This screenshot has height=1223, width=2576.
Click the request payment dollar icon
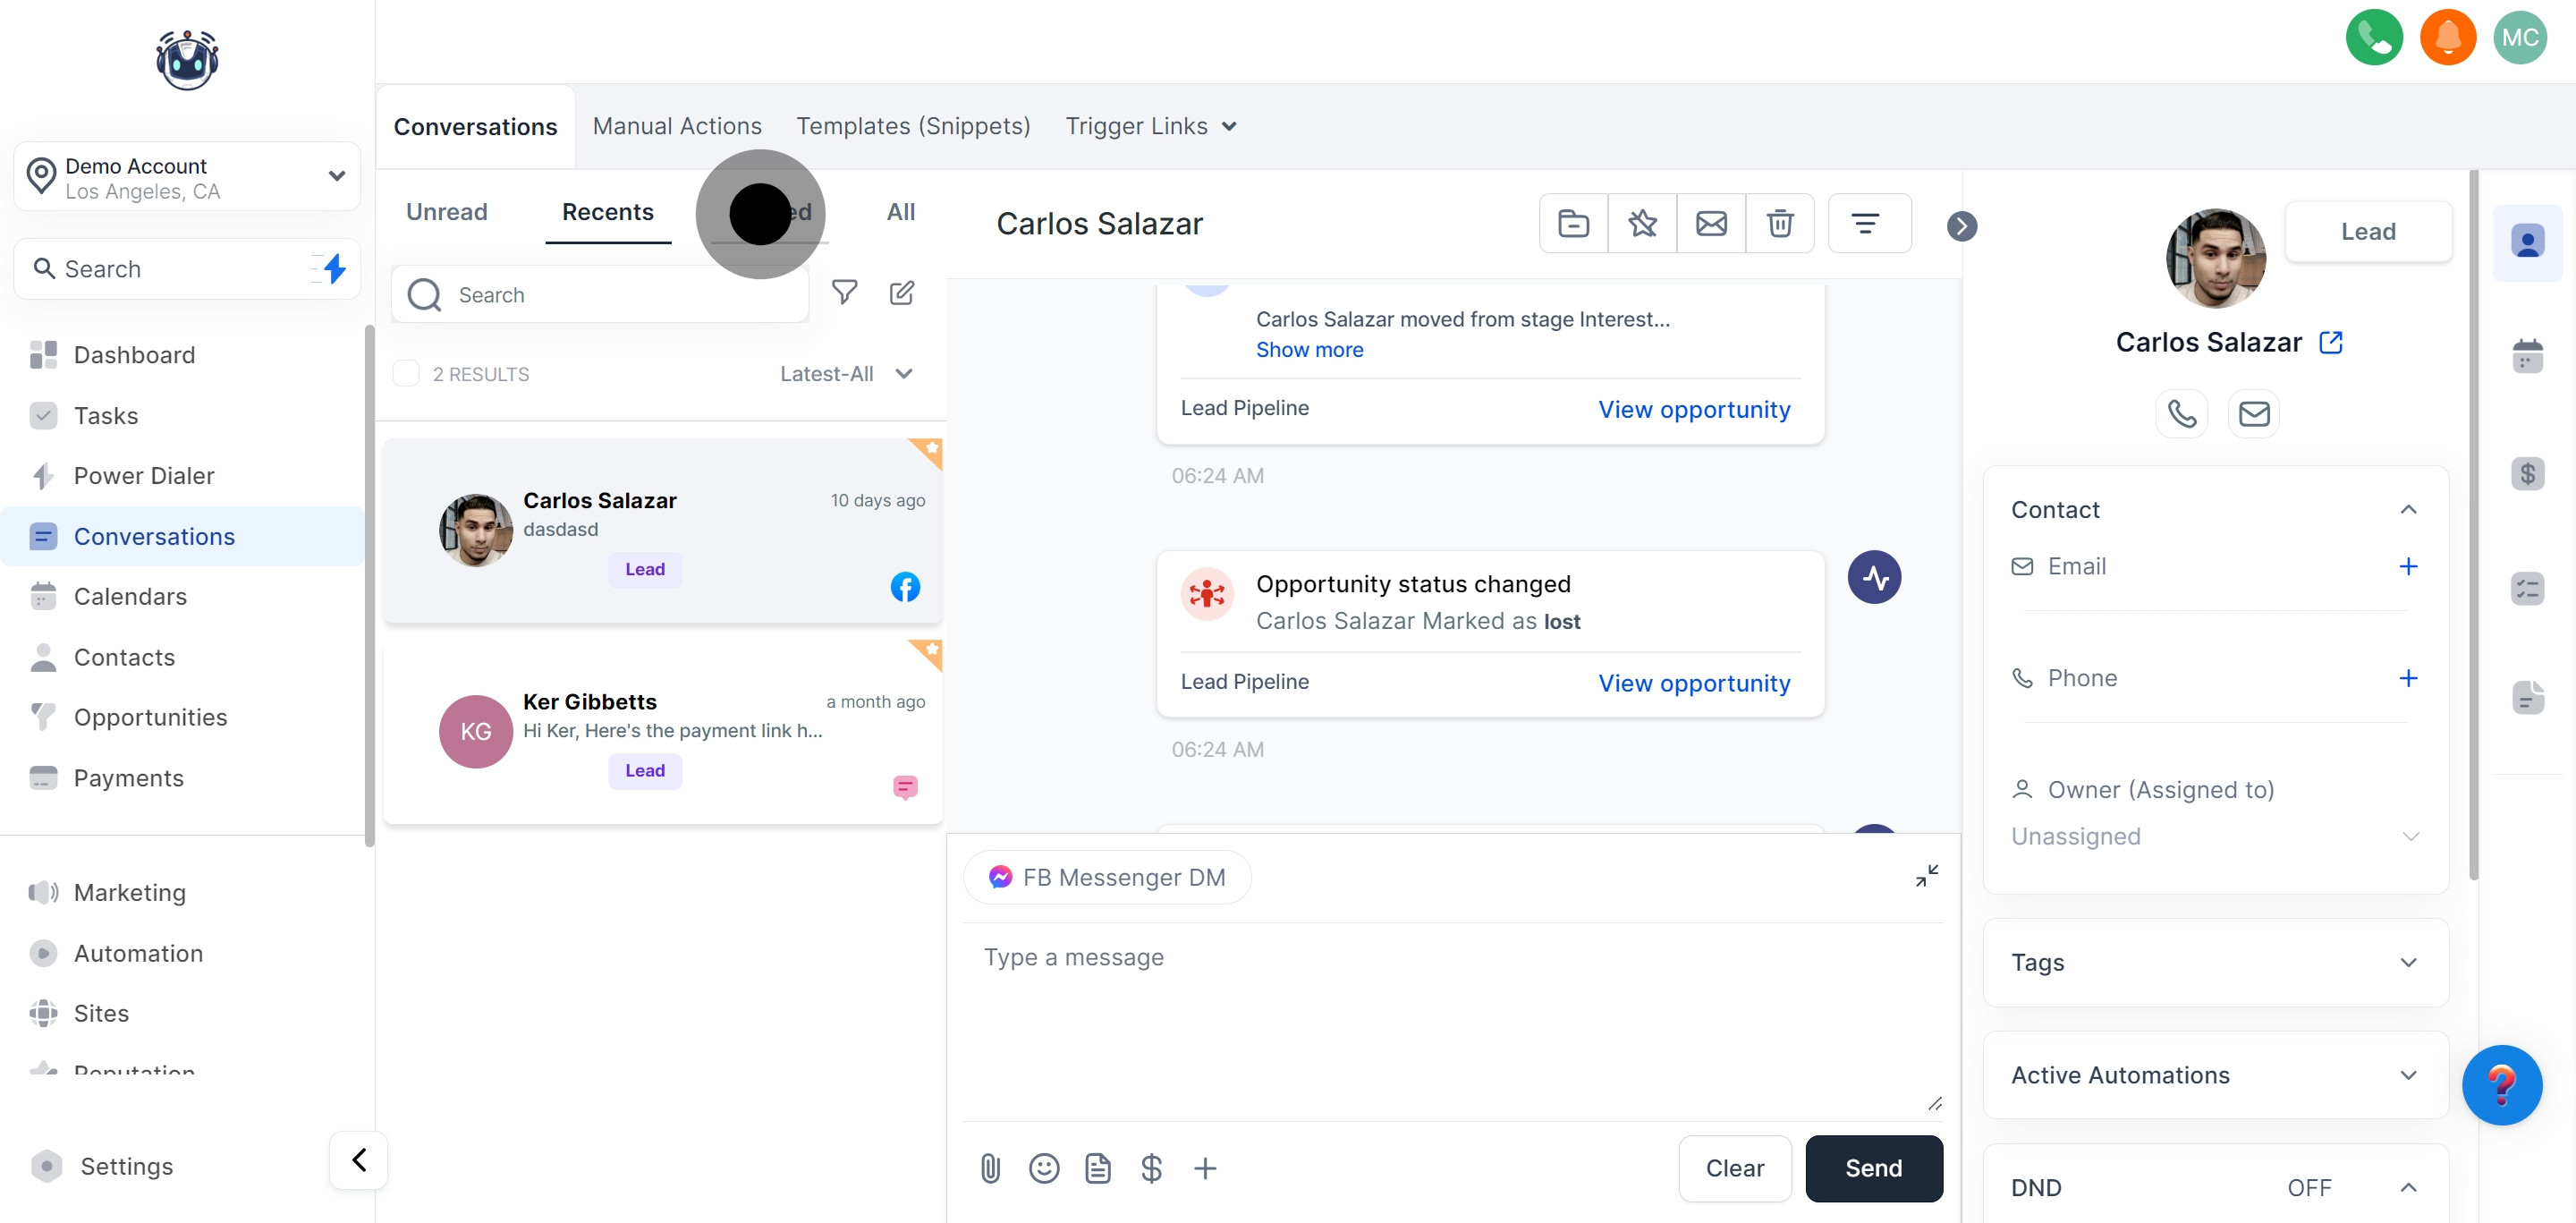1151,1167
